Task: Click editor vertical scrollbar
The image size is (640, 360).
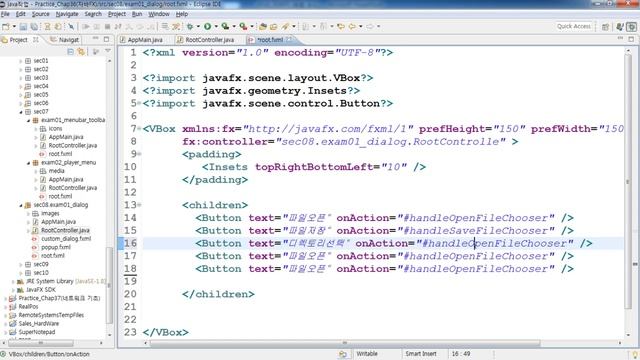Action: pyautogui.click(x=628, y=182)
